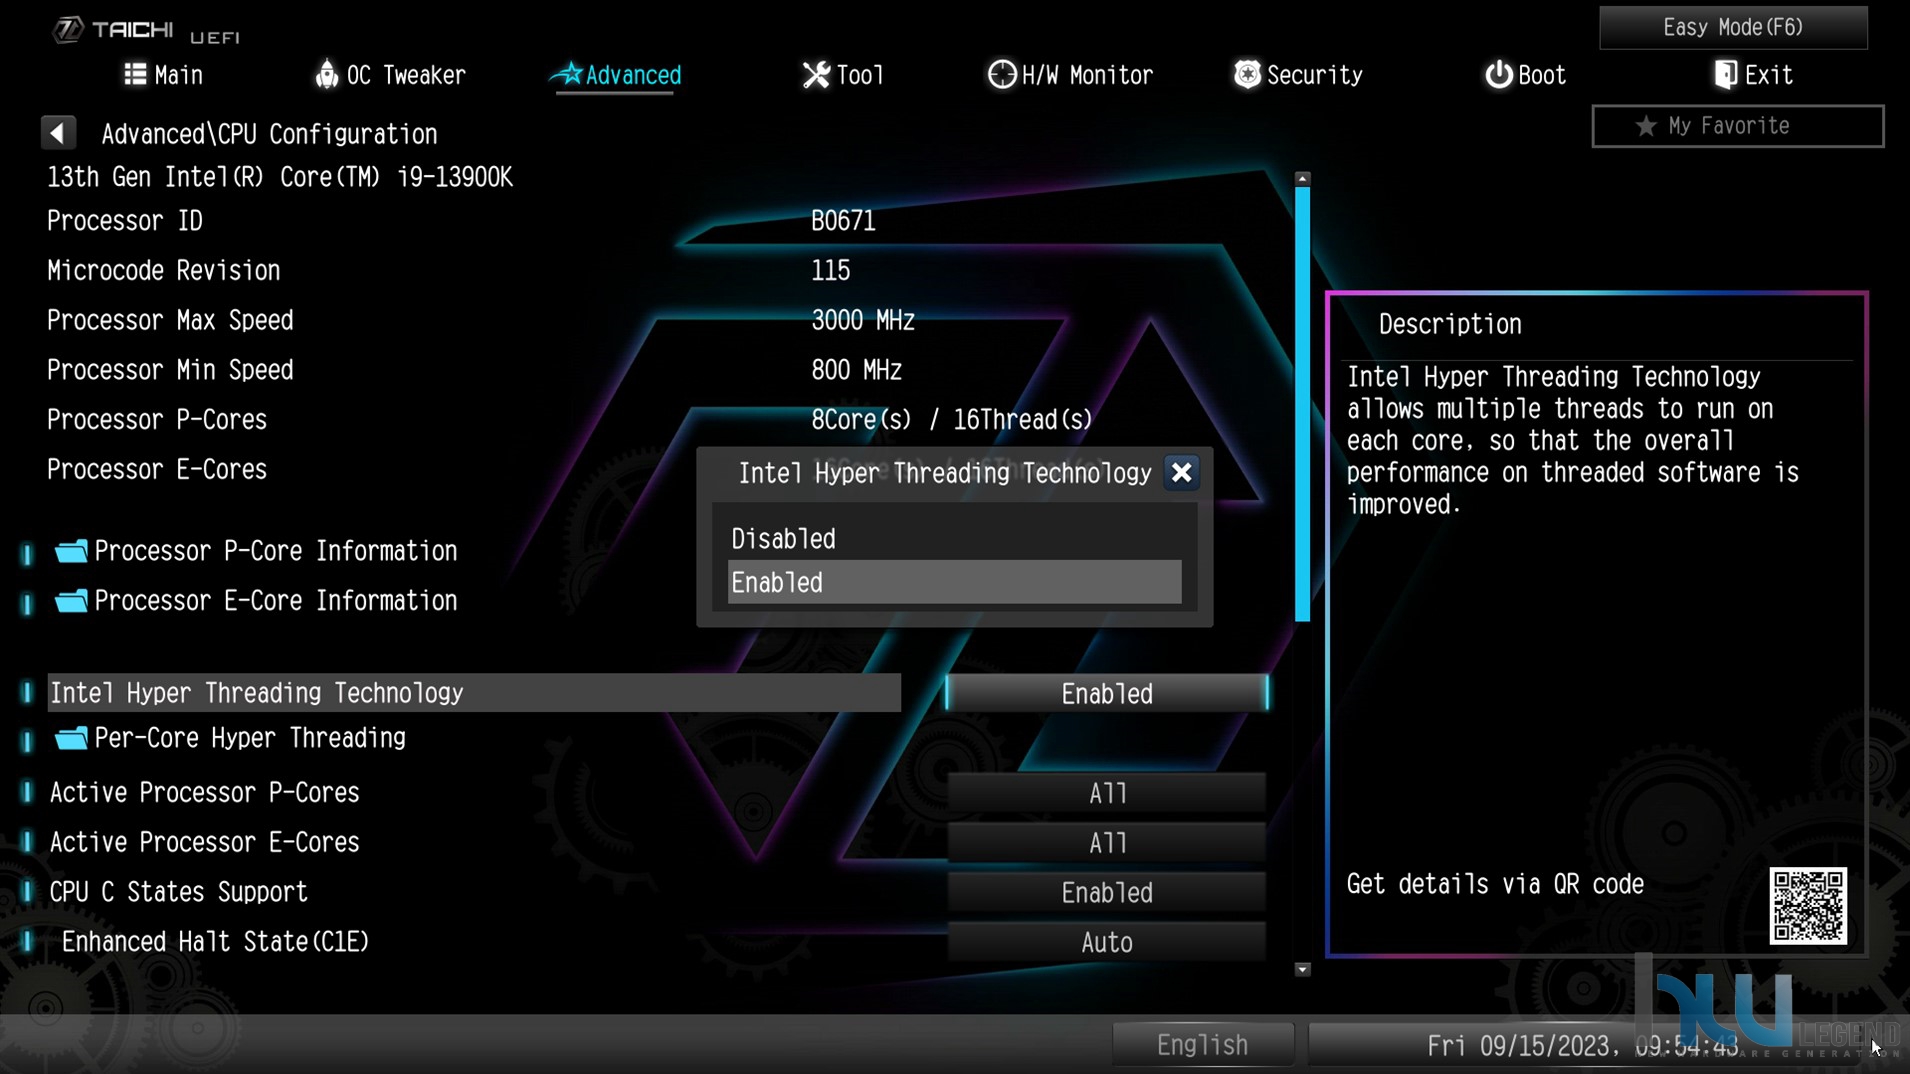
Task: Open Active Processor P-Cores dropdown
Action: [1106, 793]
